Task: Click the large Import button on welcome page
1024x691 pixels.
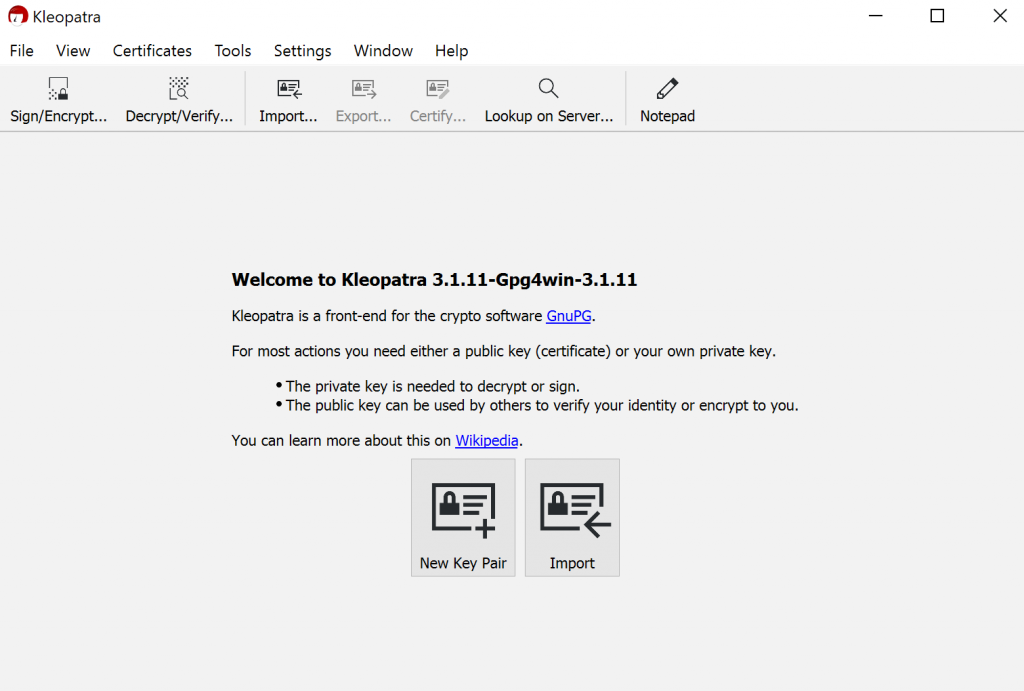Action: pos(572,517)
